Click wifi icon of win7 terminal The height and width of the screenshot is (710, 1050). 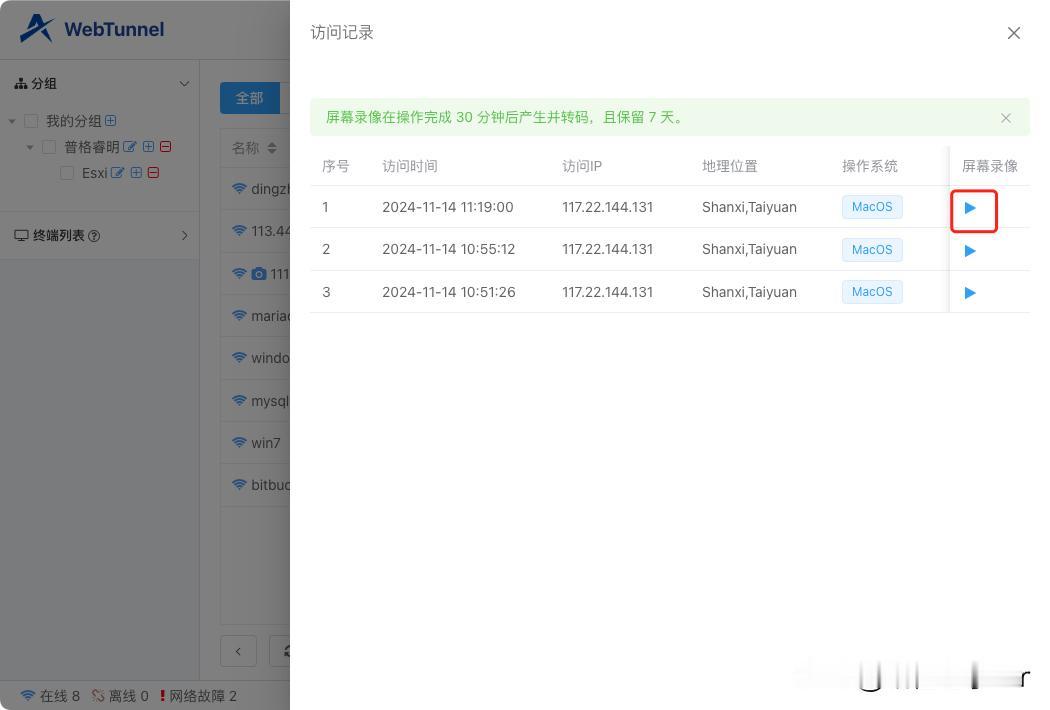pyautogui.click(x=239, y=443)
